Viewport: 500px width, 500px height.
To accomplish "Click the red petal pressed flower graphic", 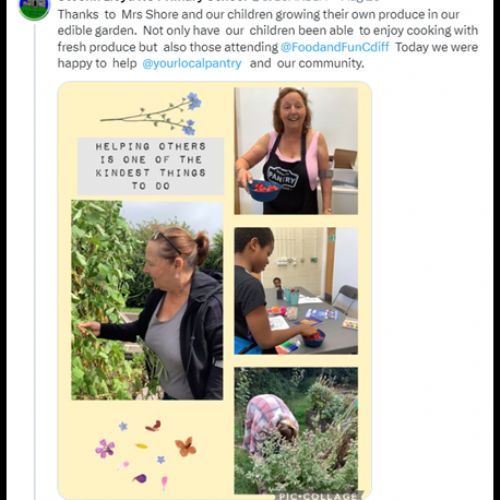I will click(x=153, y=426).
